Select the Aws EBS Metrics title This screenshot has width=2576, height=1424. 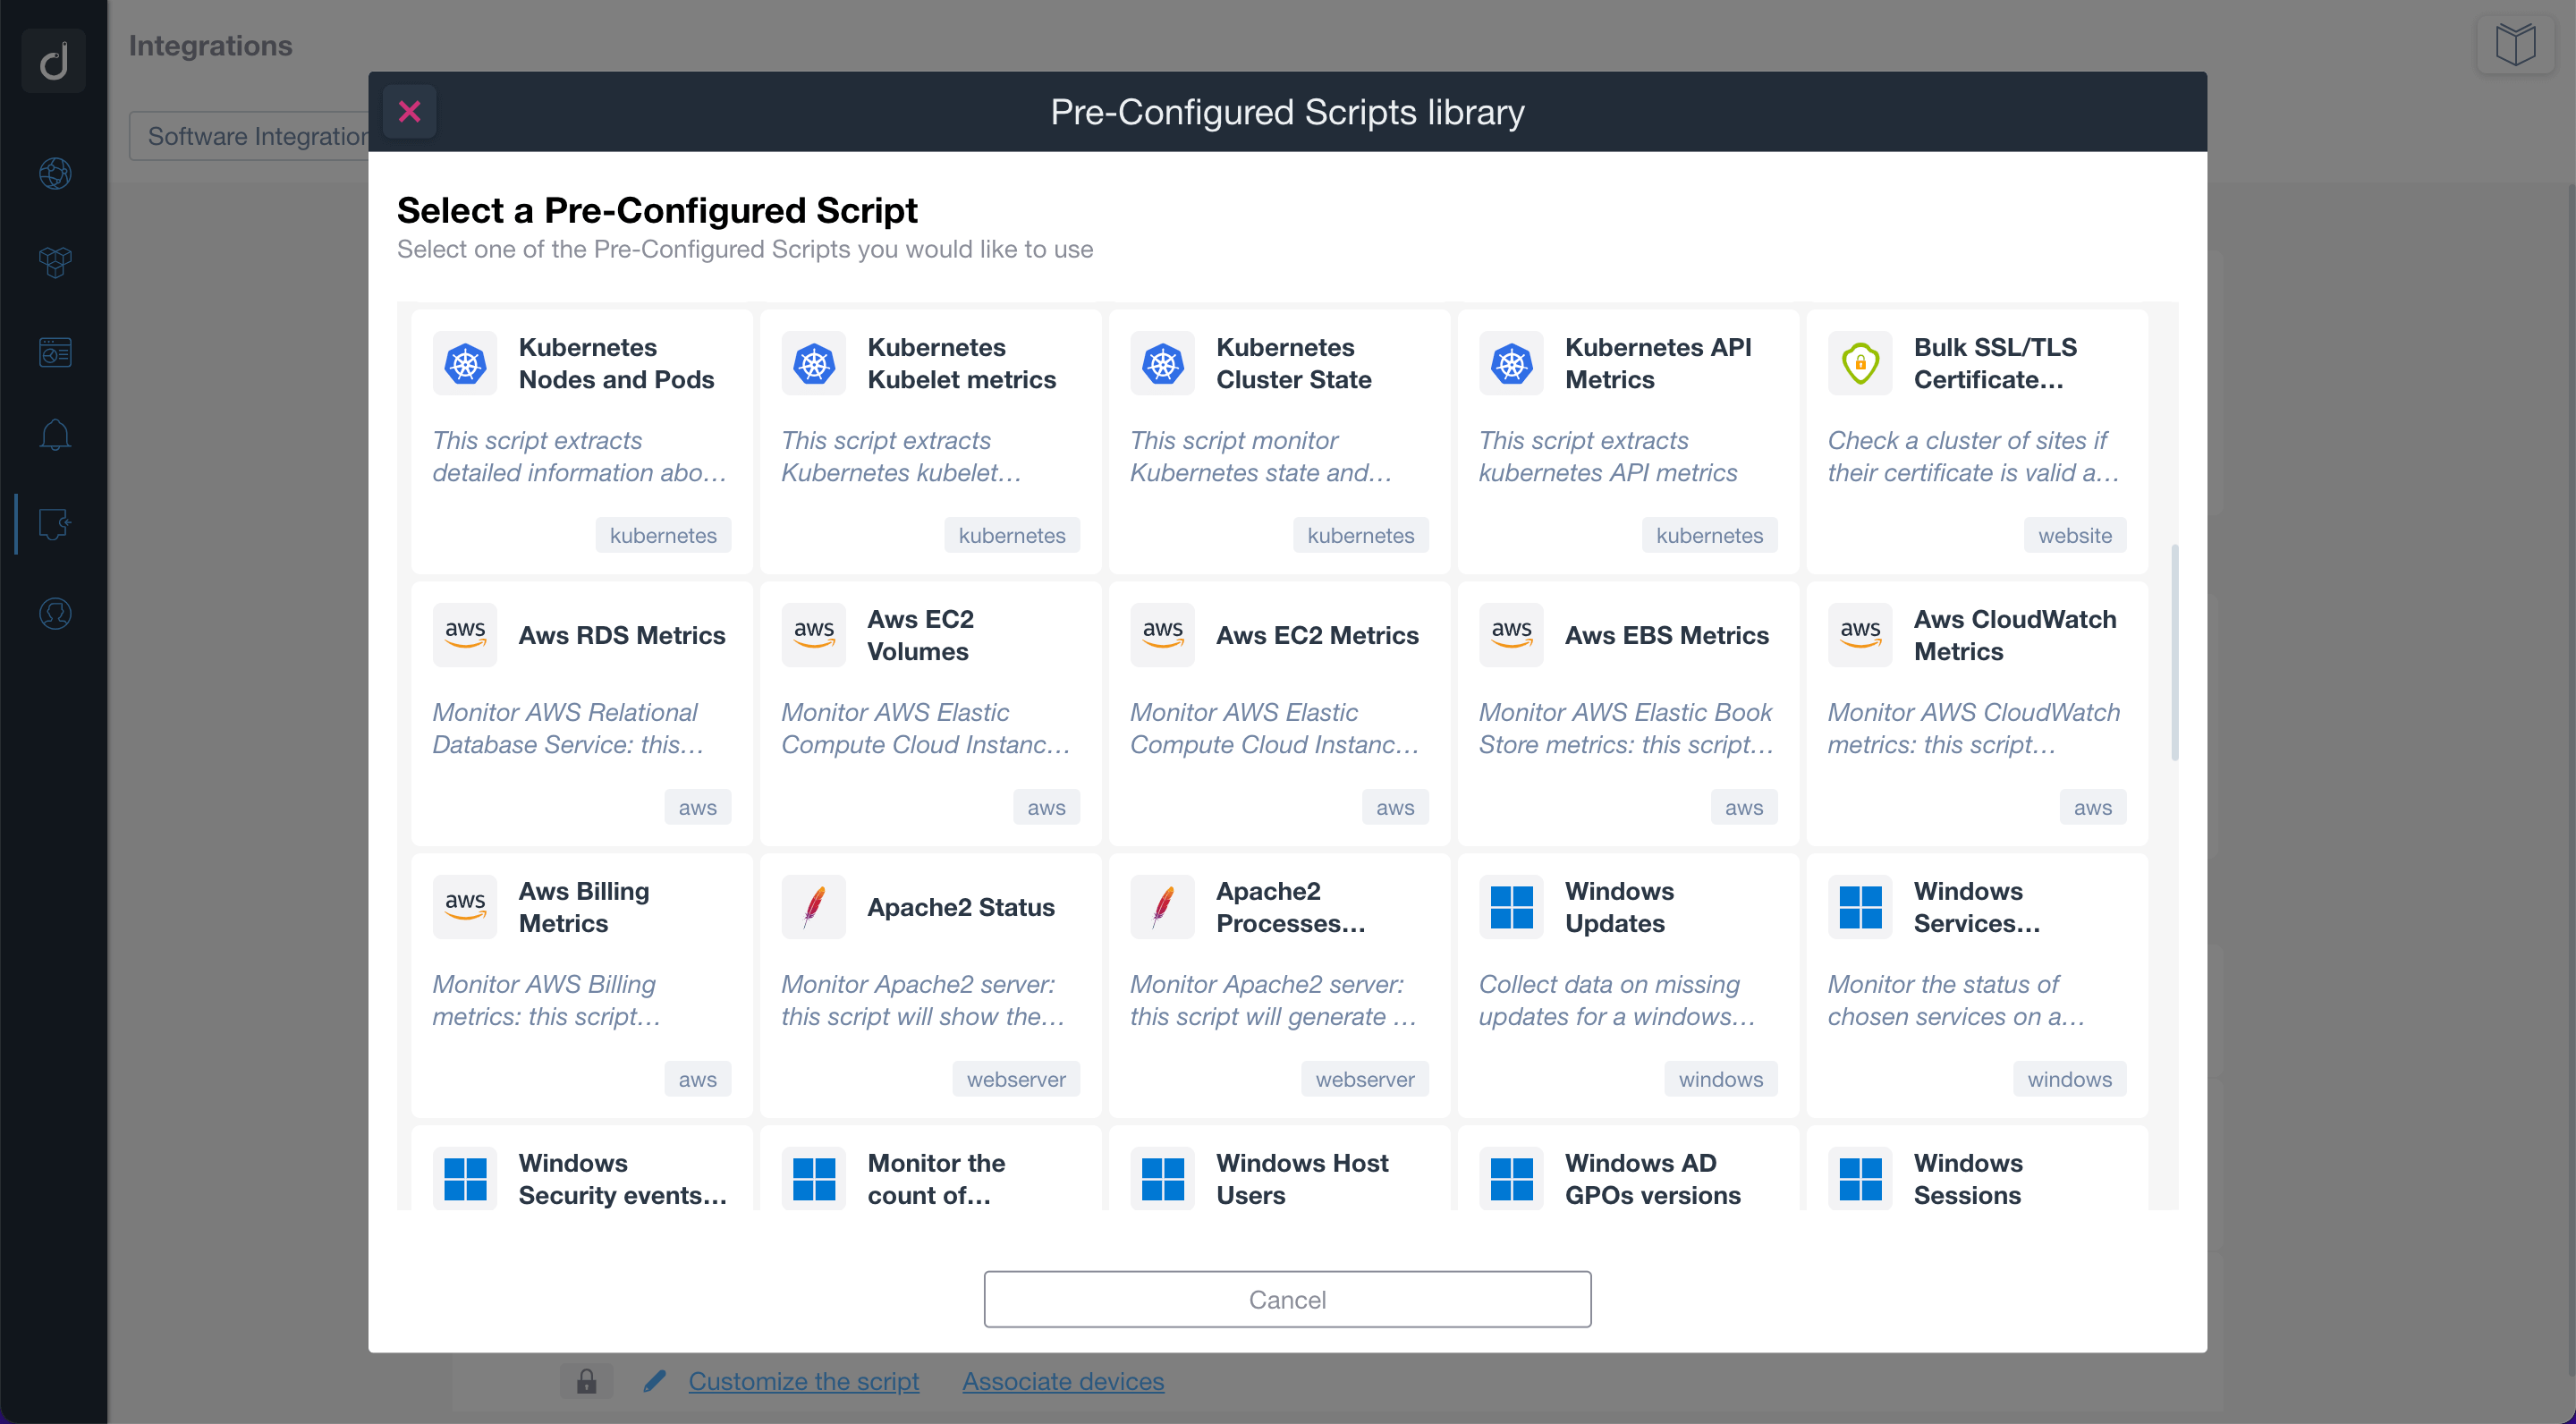(1667, 635)
